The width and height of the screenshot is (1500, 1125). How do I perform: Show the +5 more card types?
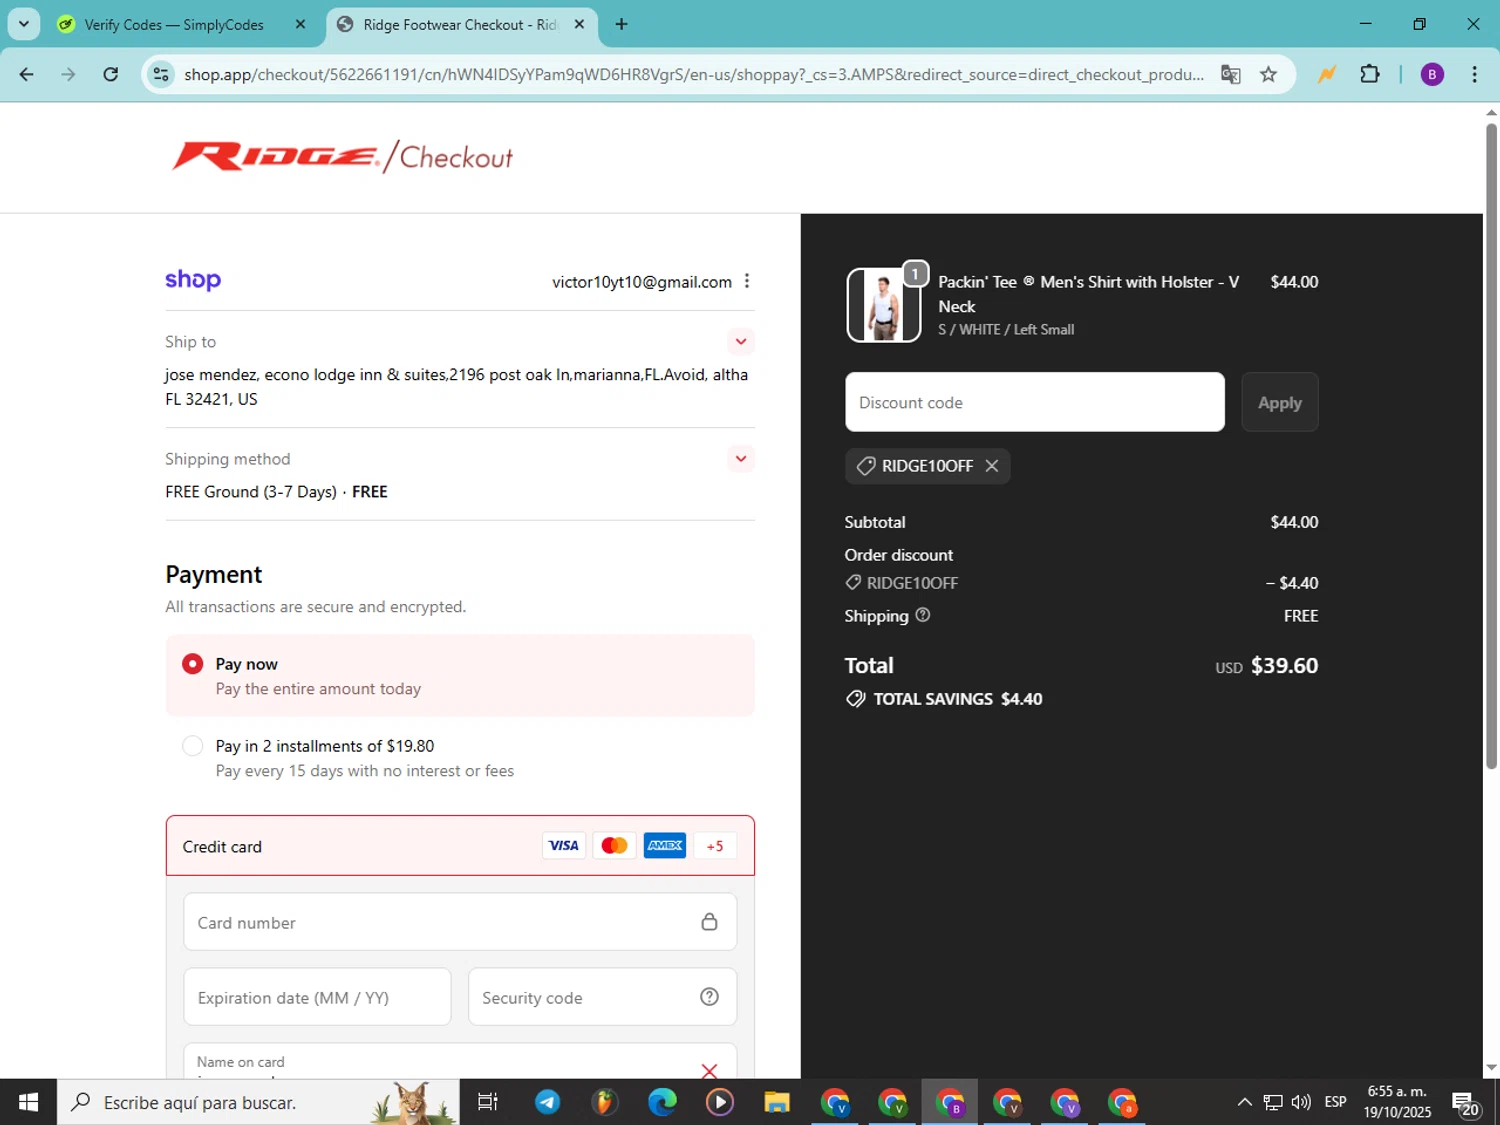coord(715,846)
